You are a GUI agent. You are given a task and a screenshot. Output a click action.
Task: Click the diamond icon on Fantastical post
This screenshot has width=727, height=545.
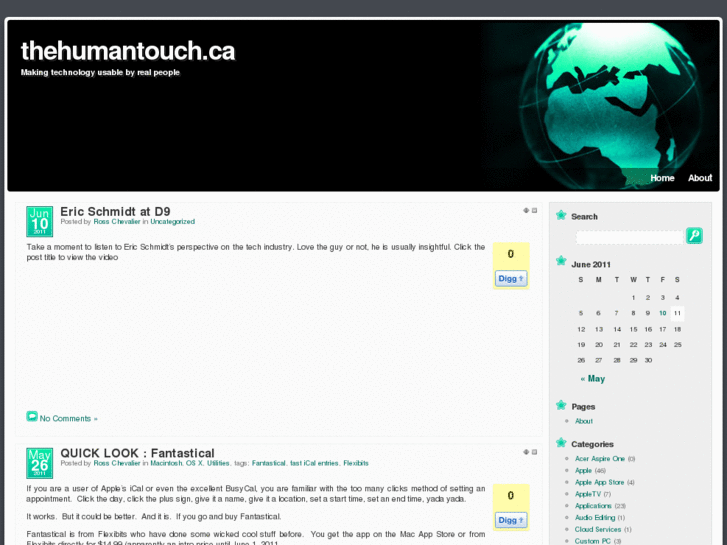[x=526, y=452]
